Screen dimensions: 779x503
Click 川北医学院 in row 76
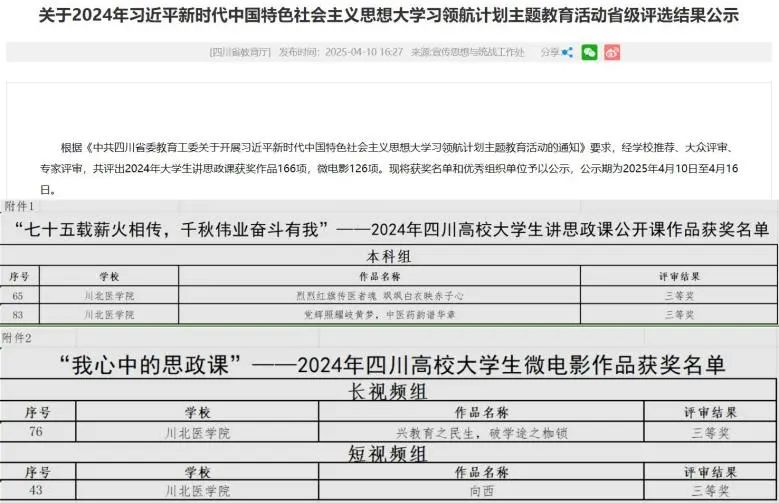coord(197,433)
